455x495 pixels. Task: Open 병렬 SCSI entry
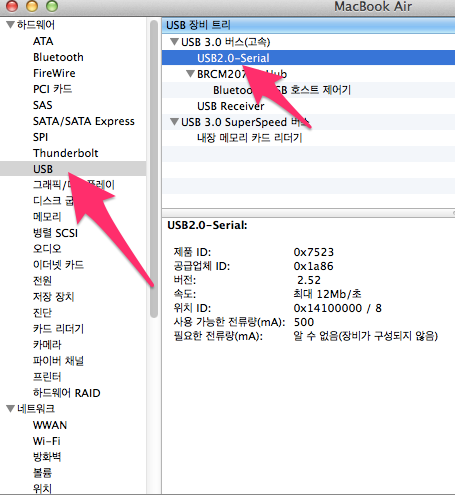(x=55, y=233)
